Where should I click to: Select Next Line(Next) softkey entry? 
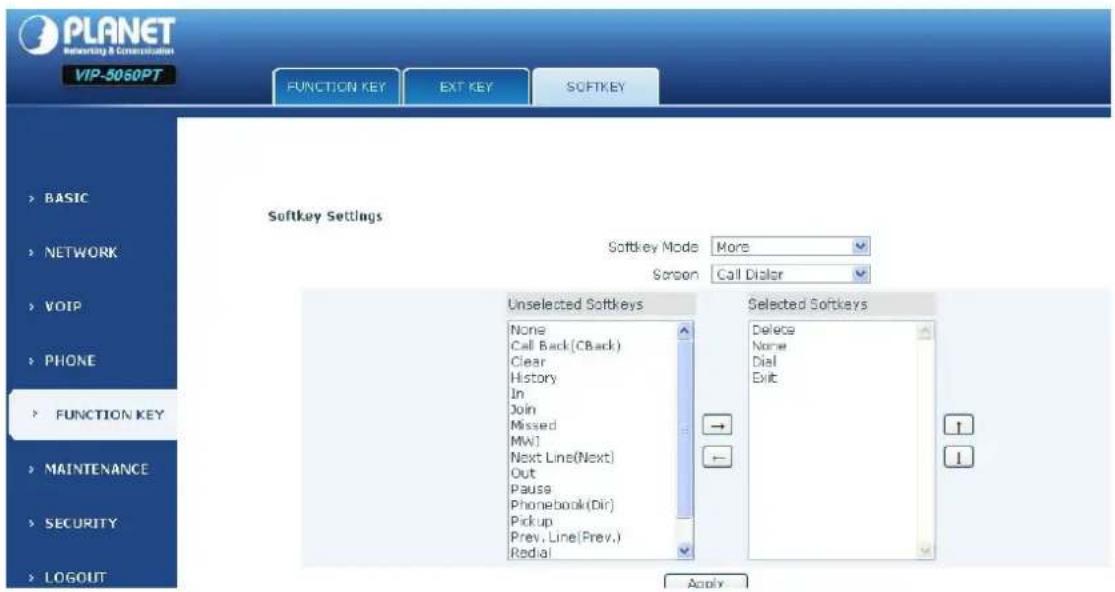point(562,457)
